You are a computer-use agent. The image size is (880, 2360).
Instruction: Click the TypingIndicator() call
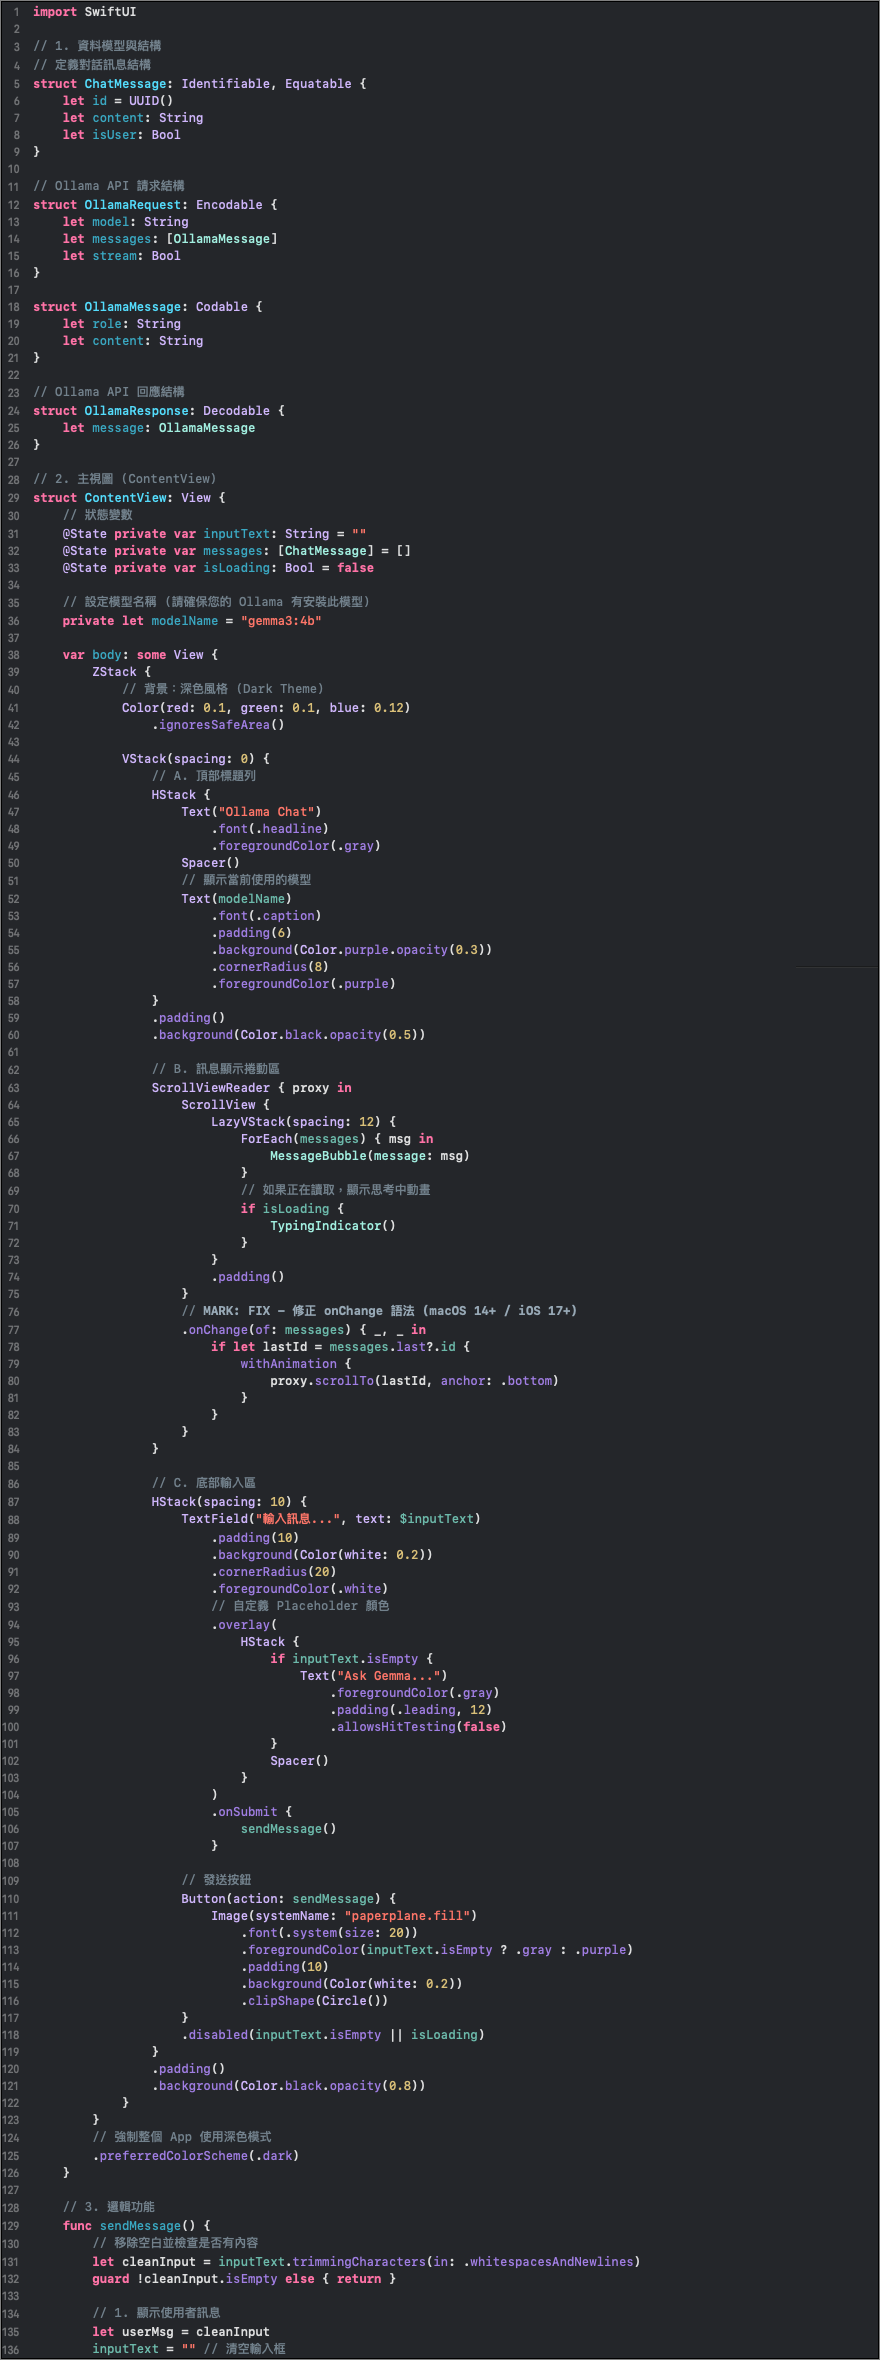click(x=332, y=1226)
